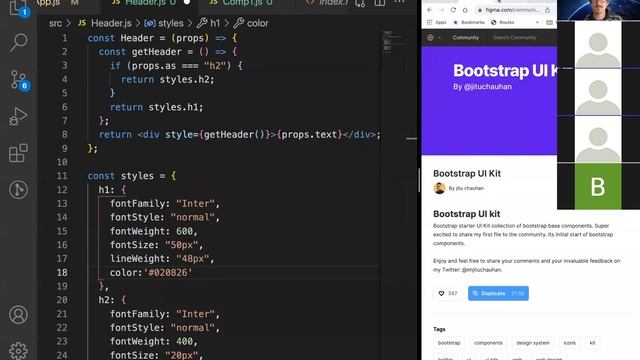Select the 'bootstrap' tag
Screen dimensions: 640x360
coord(449,343)
